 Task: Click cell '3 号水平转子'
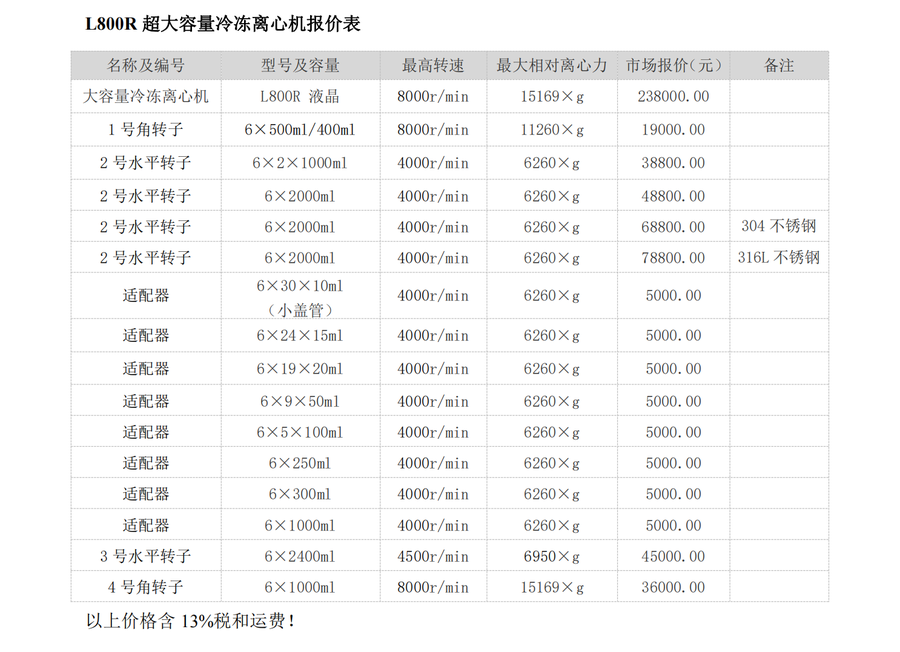146,556
